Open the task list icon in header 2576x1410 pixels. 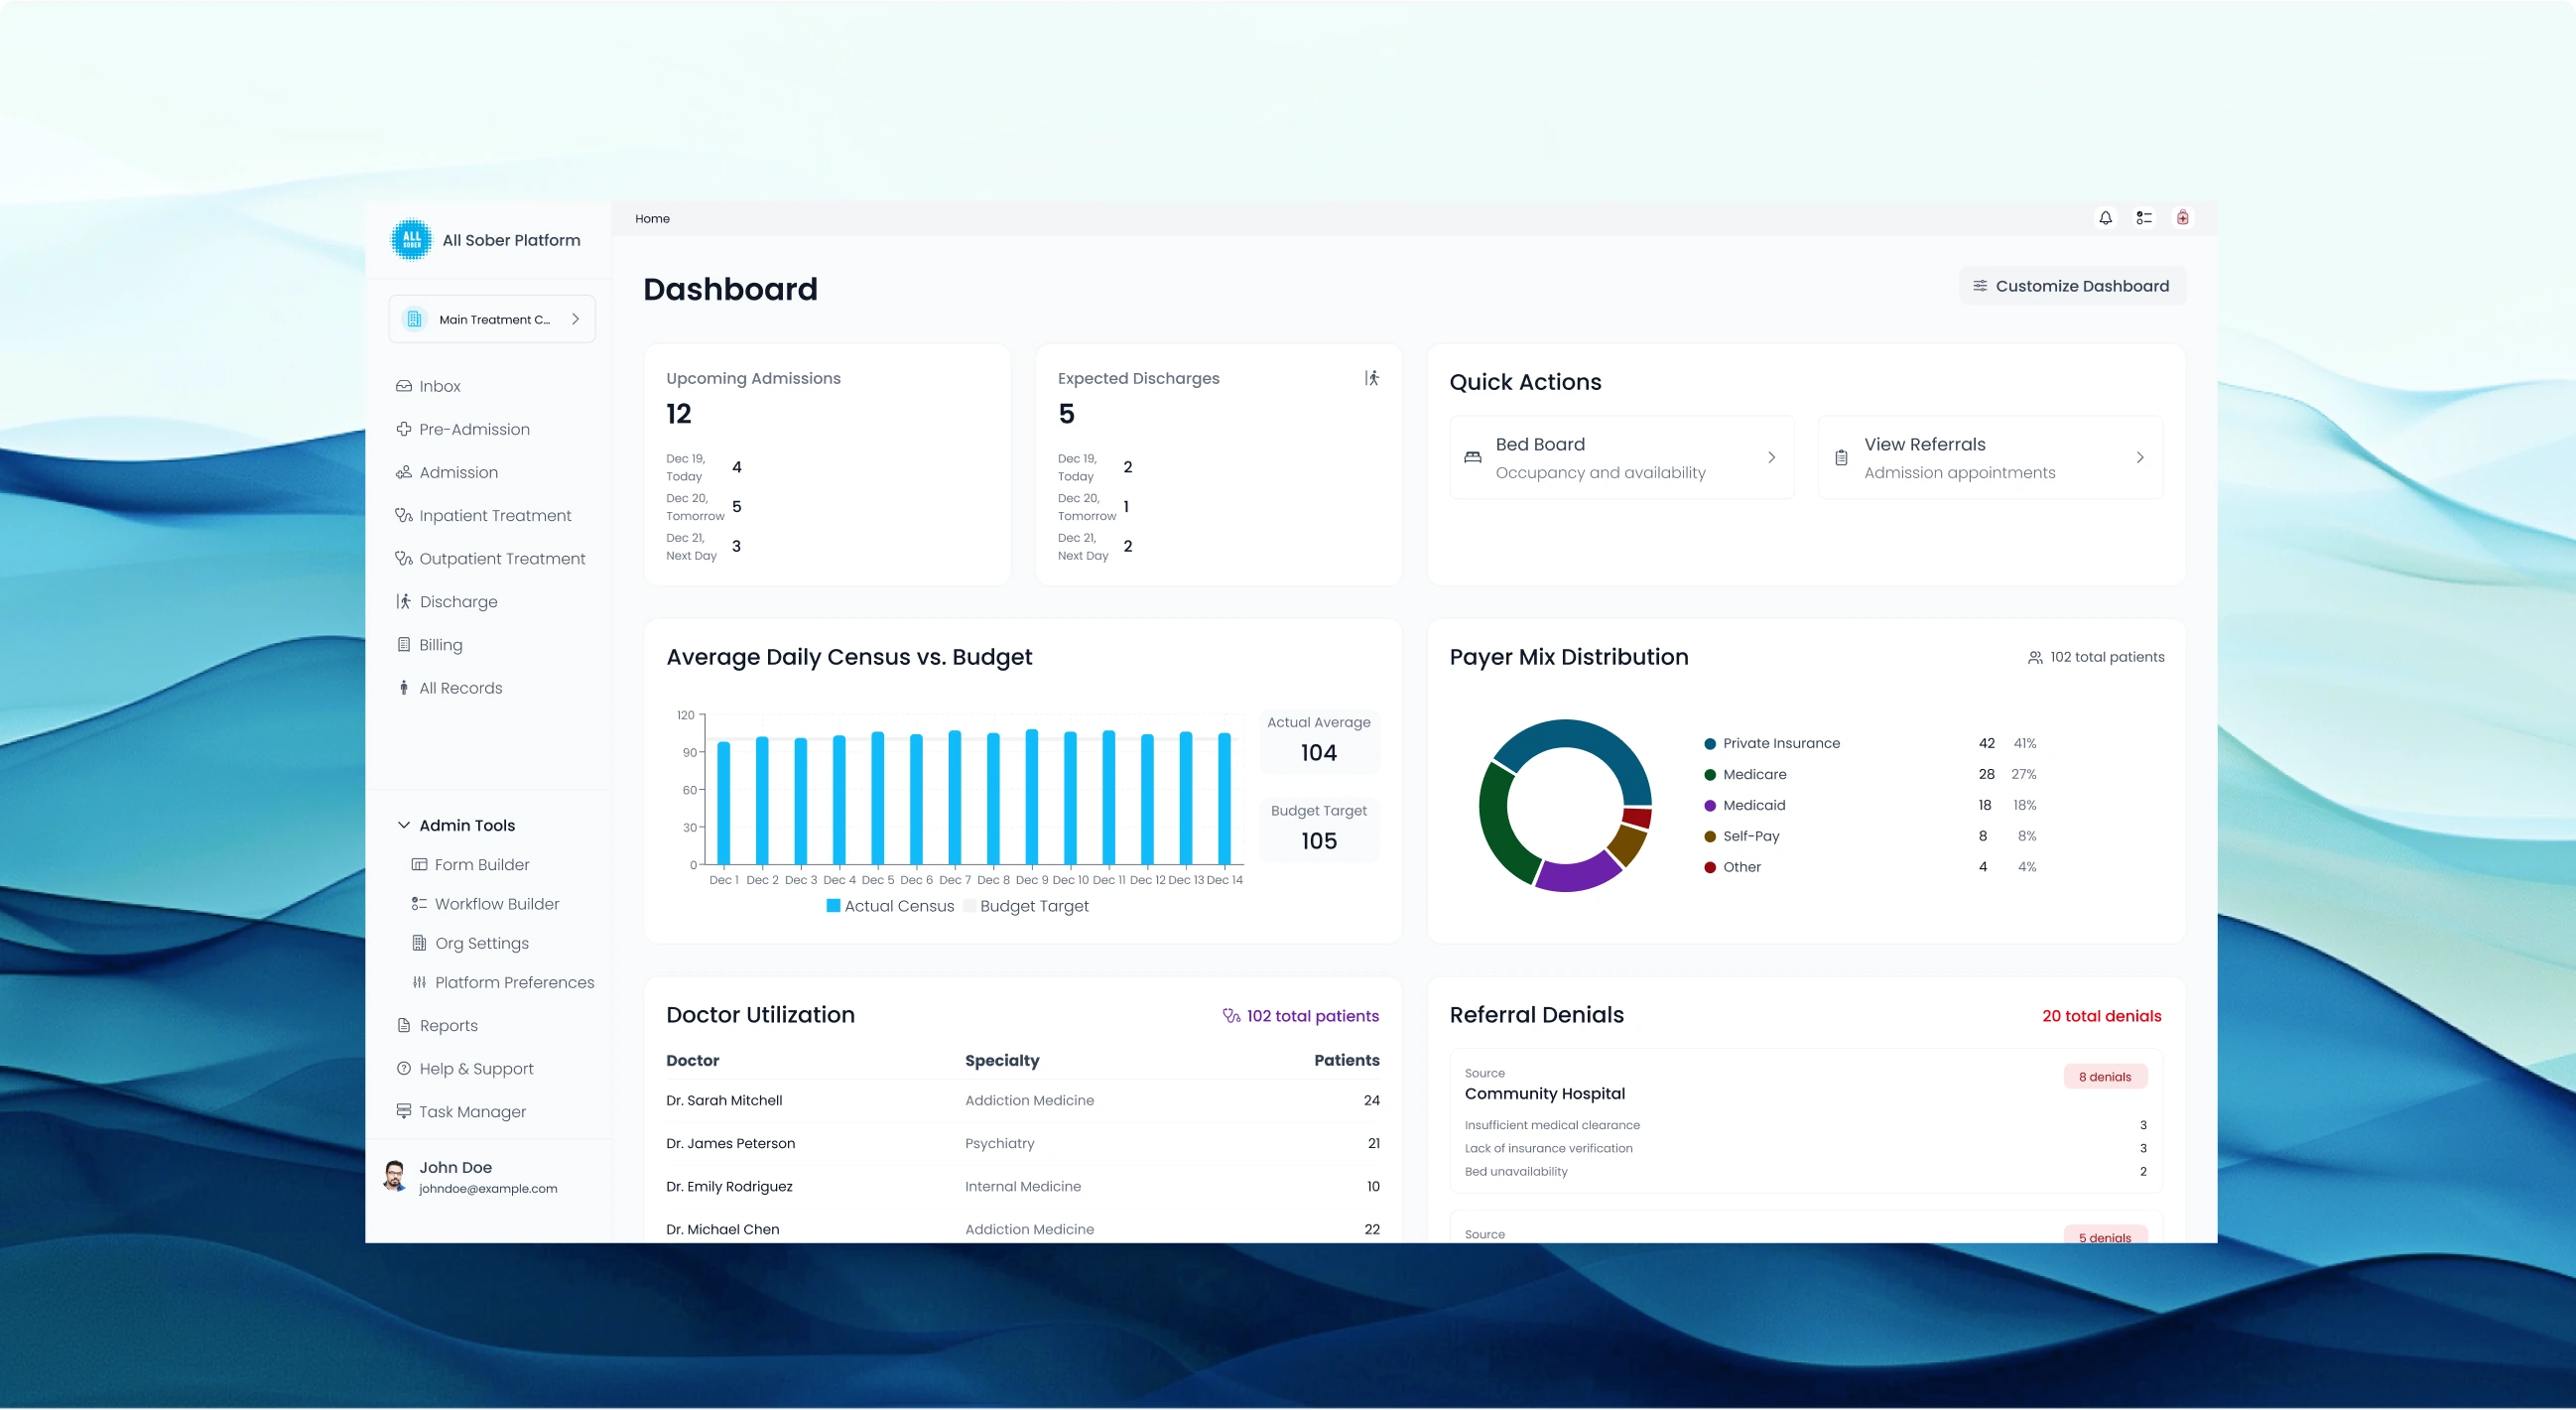(2144, 218)
